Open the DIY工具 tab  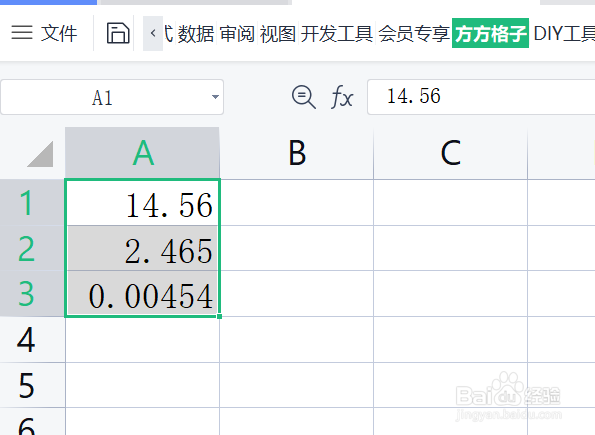(x=564, y=34)
